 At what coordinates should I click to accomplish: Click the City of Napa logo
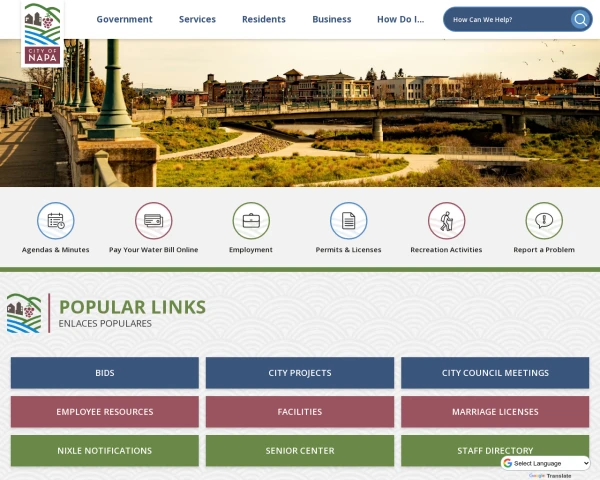[42, 34]
